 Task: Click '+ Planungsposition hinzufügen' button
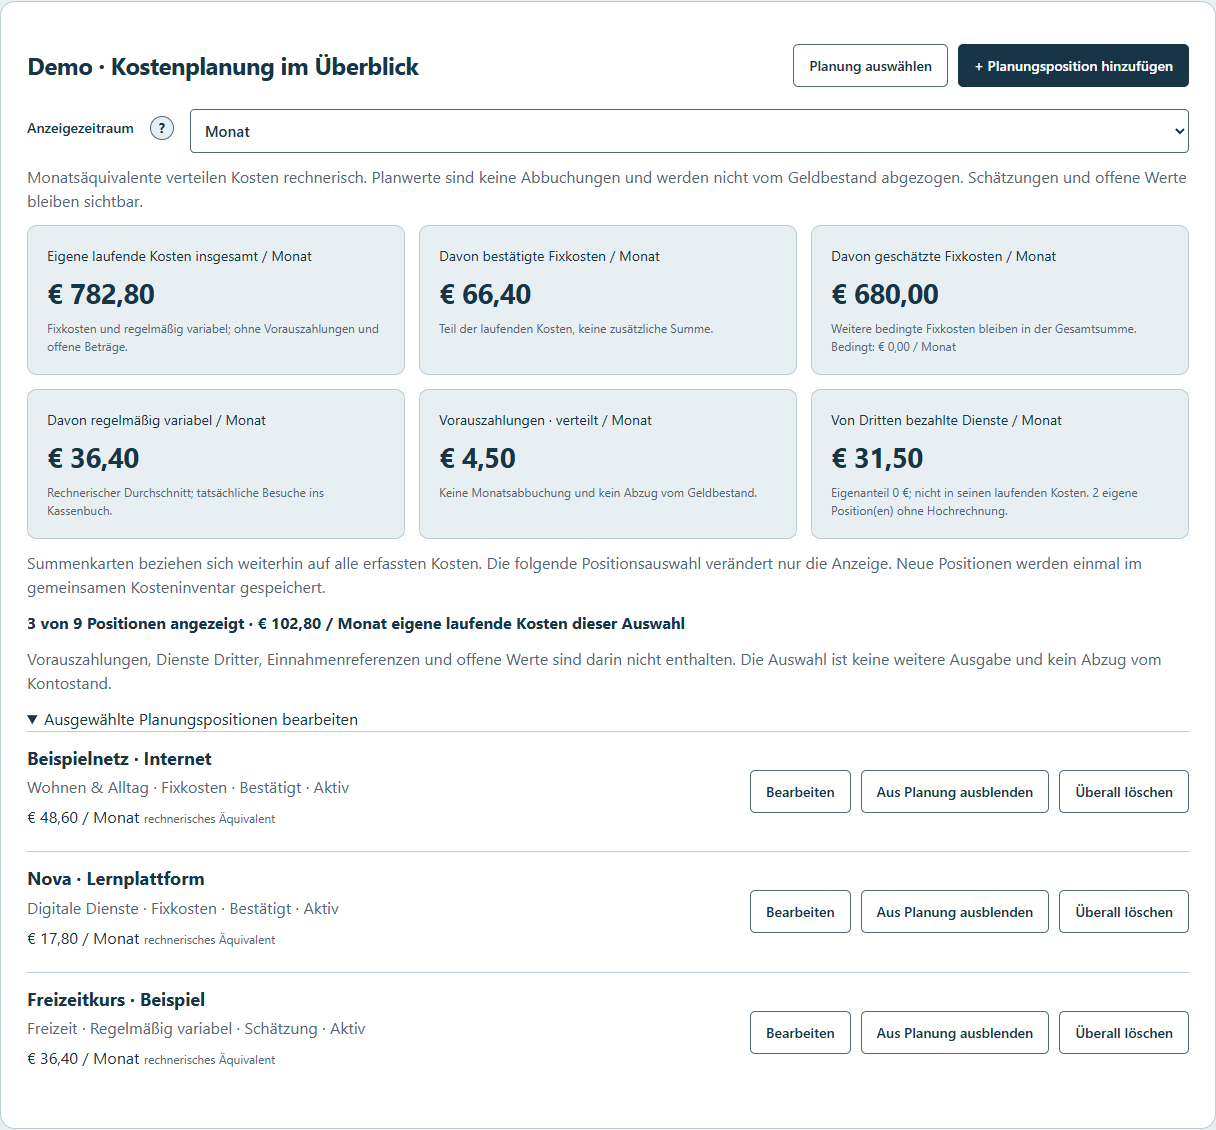point(1073,66)
